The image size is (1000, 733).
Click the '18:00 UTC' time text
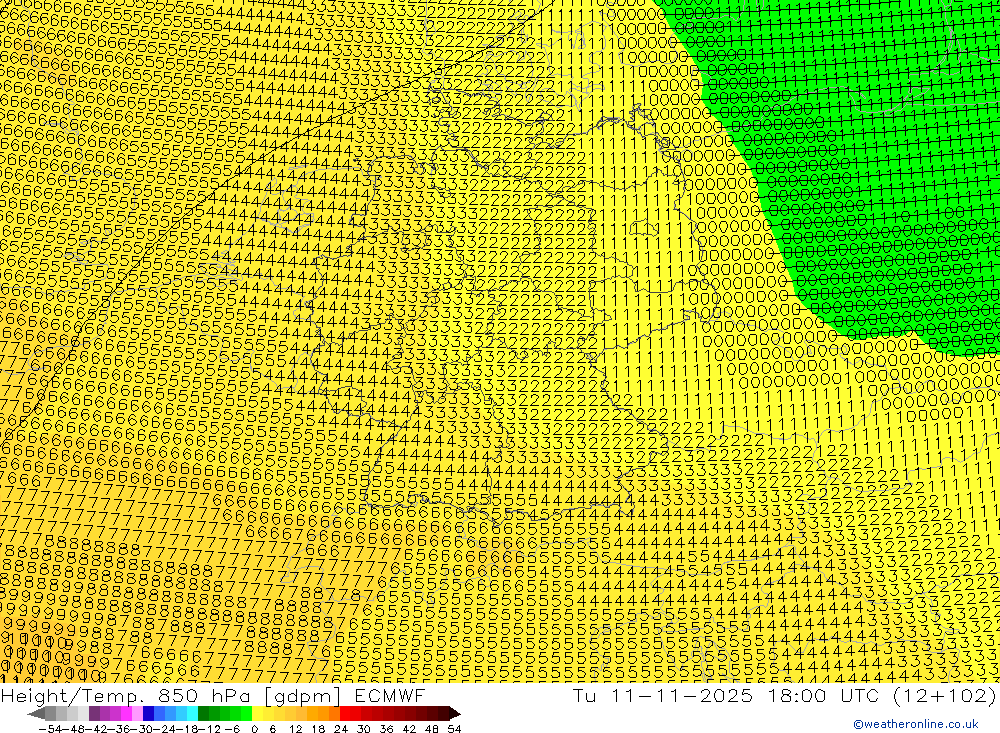point(823,696)
